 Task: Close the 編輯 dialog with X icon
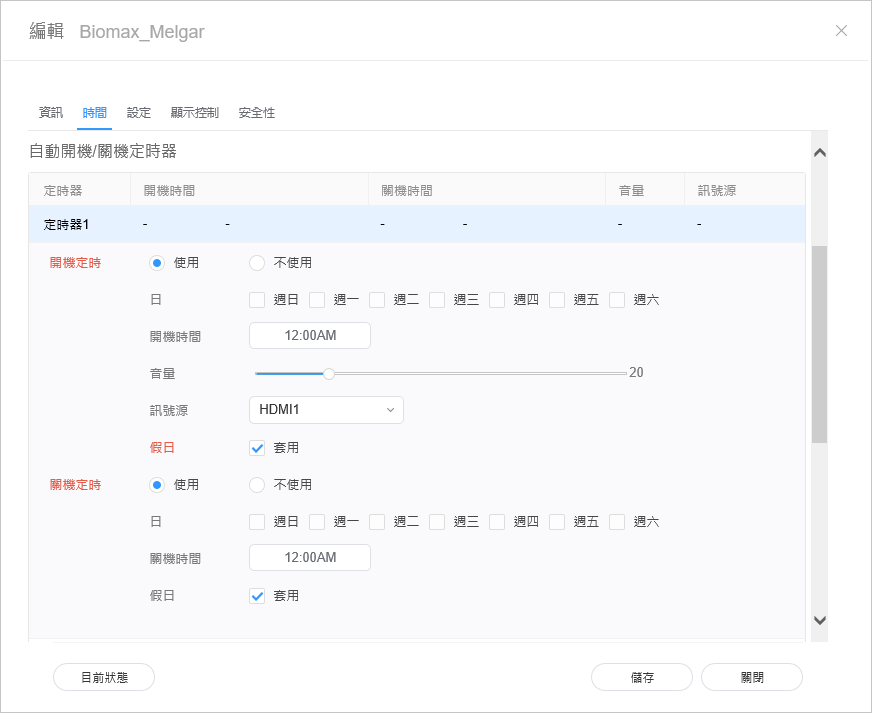tap(841, 31)
